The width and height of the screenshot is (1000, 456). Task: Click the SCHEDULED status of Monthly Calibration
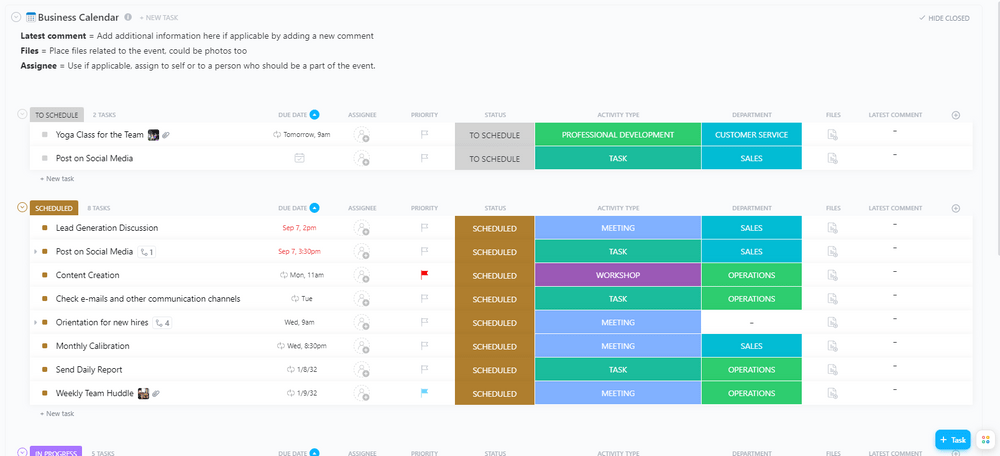click(494, 346)
